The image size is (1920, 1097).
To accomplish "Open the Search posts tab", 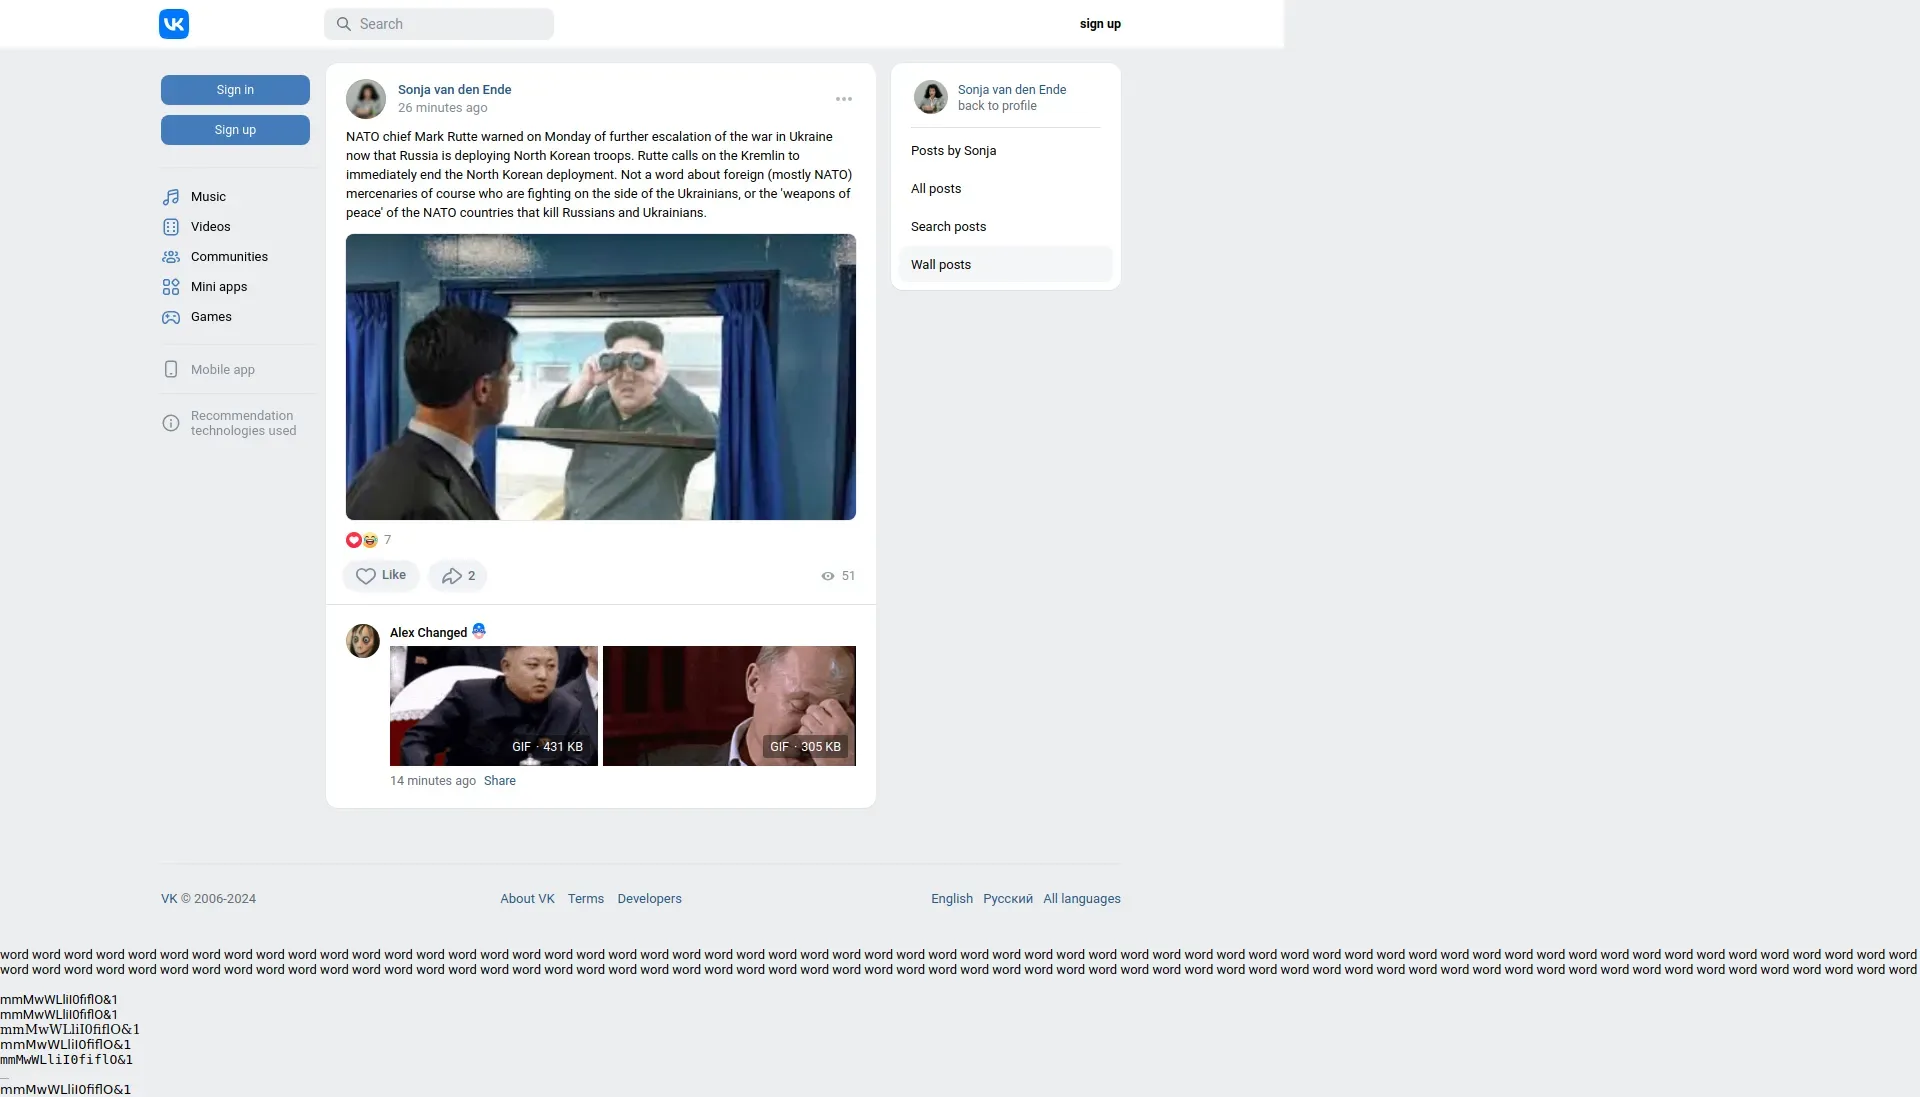I will click(x=948, y=227).
